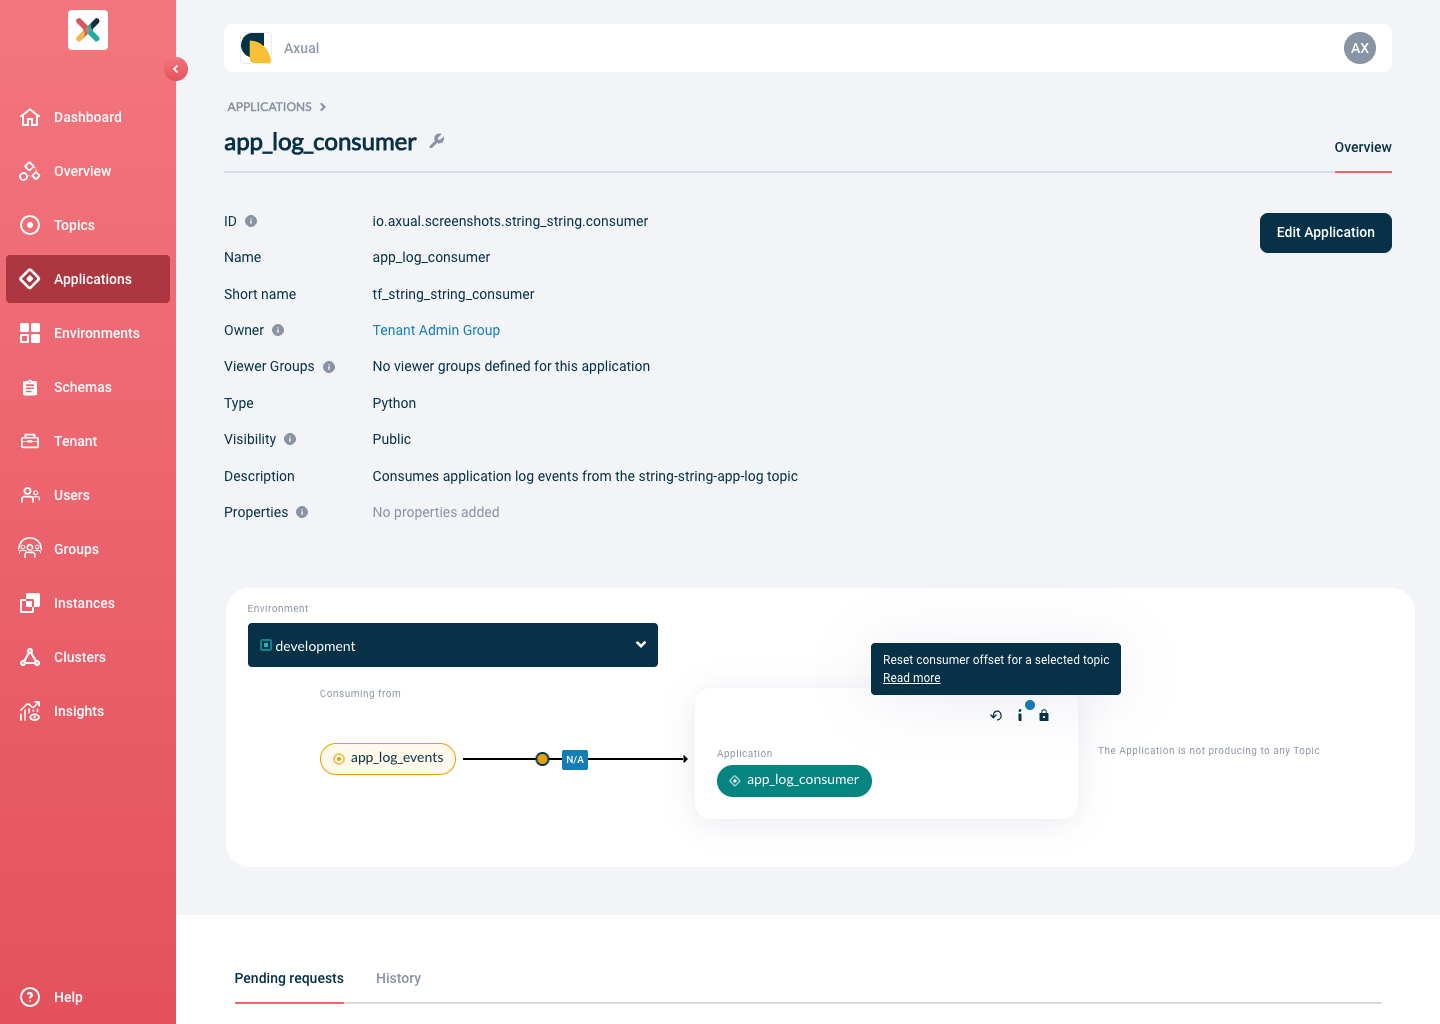Click the info icon next to Viewer Groups

click(x=329, y=367)
